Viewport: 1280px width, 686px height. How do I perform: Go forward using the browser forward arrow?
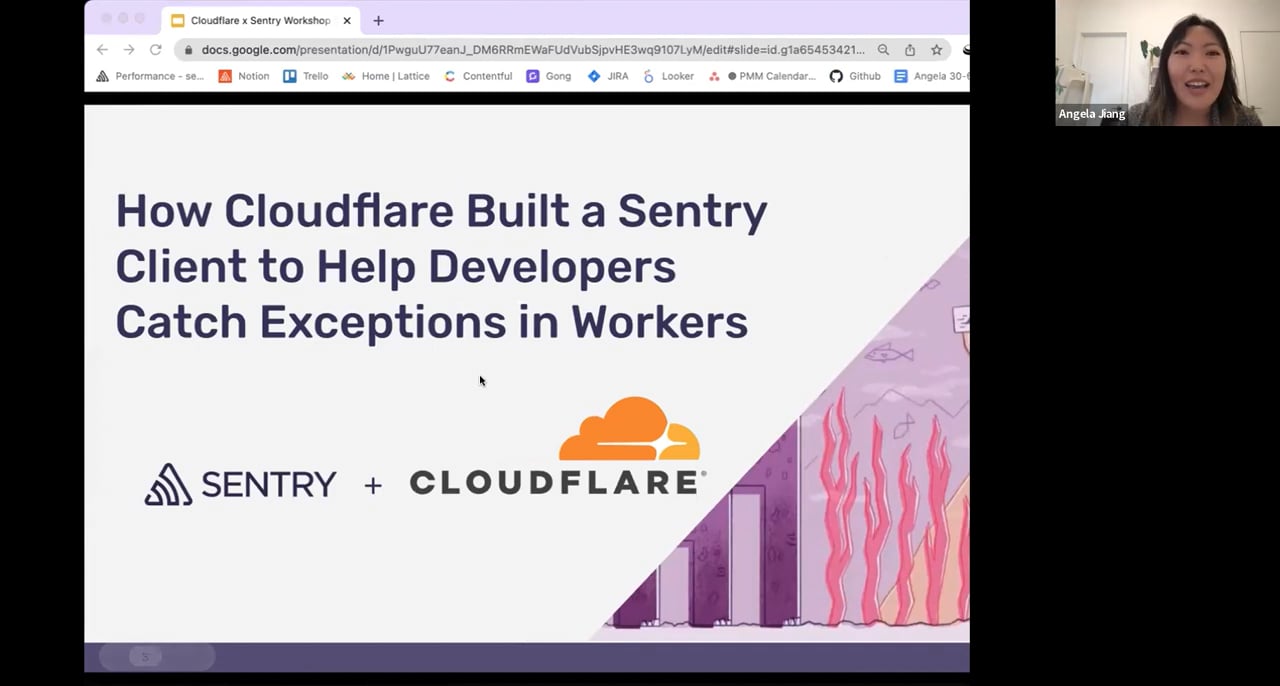pos(129,49)
